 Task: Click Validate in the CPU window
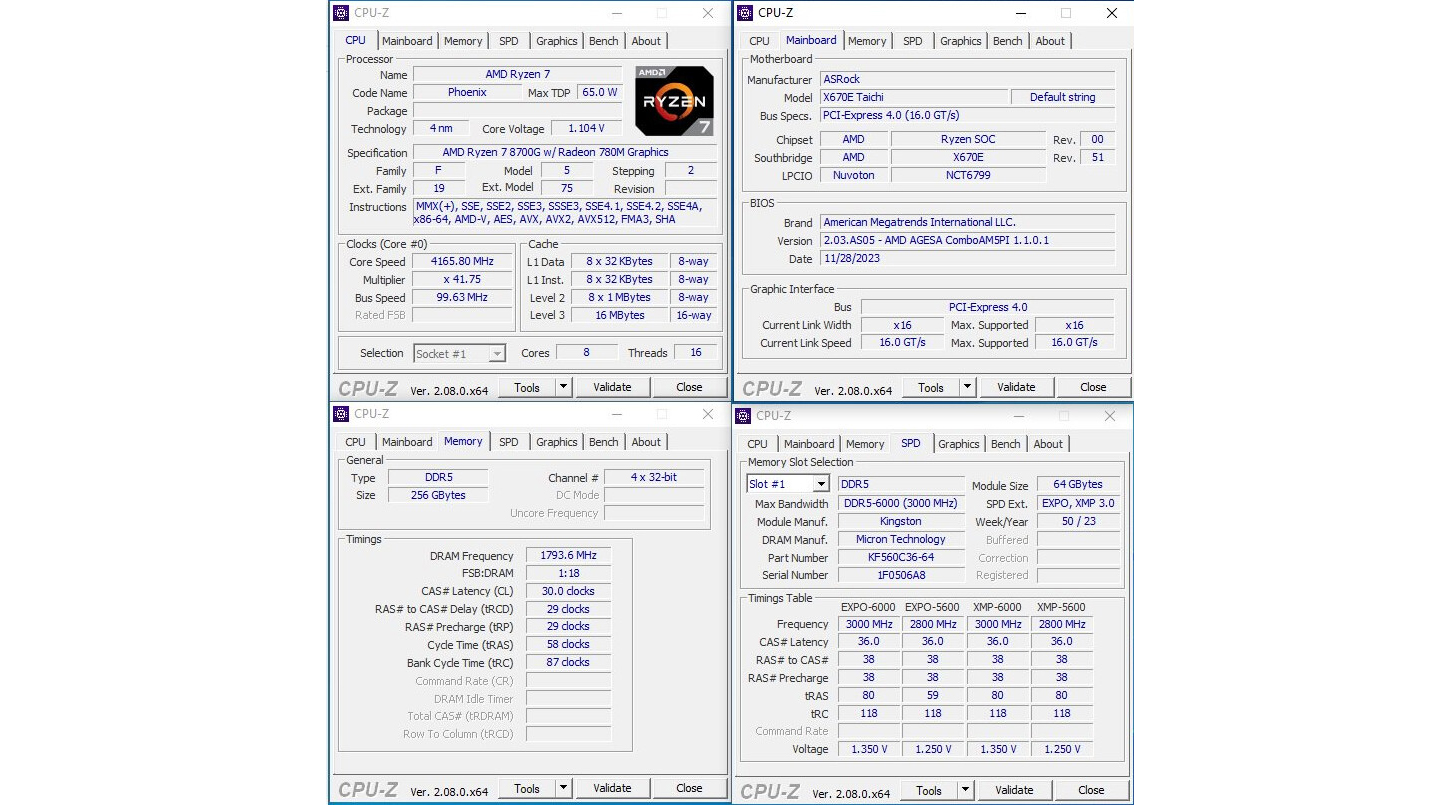coord(612,387)
